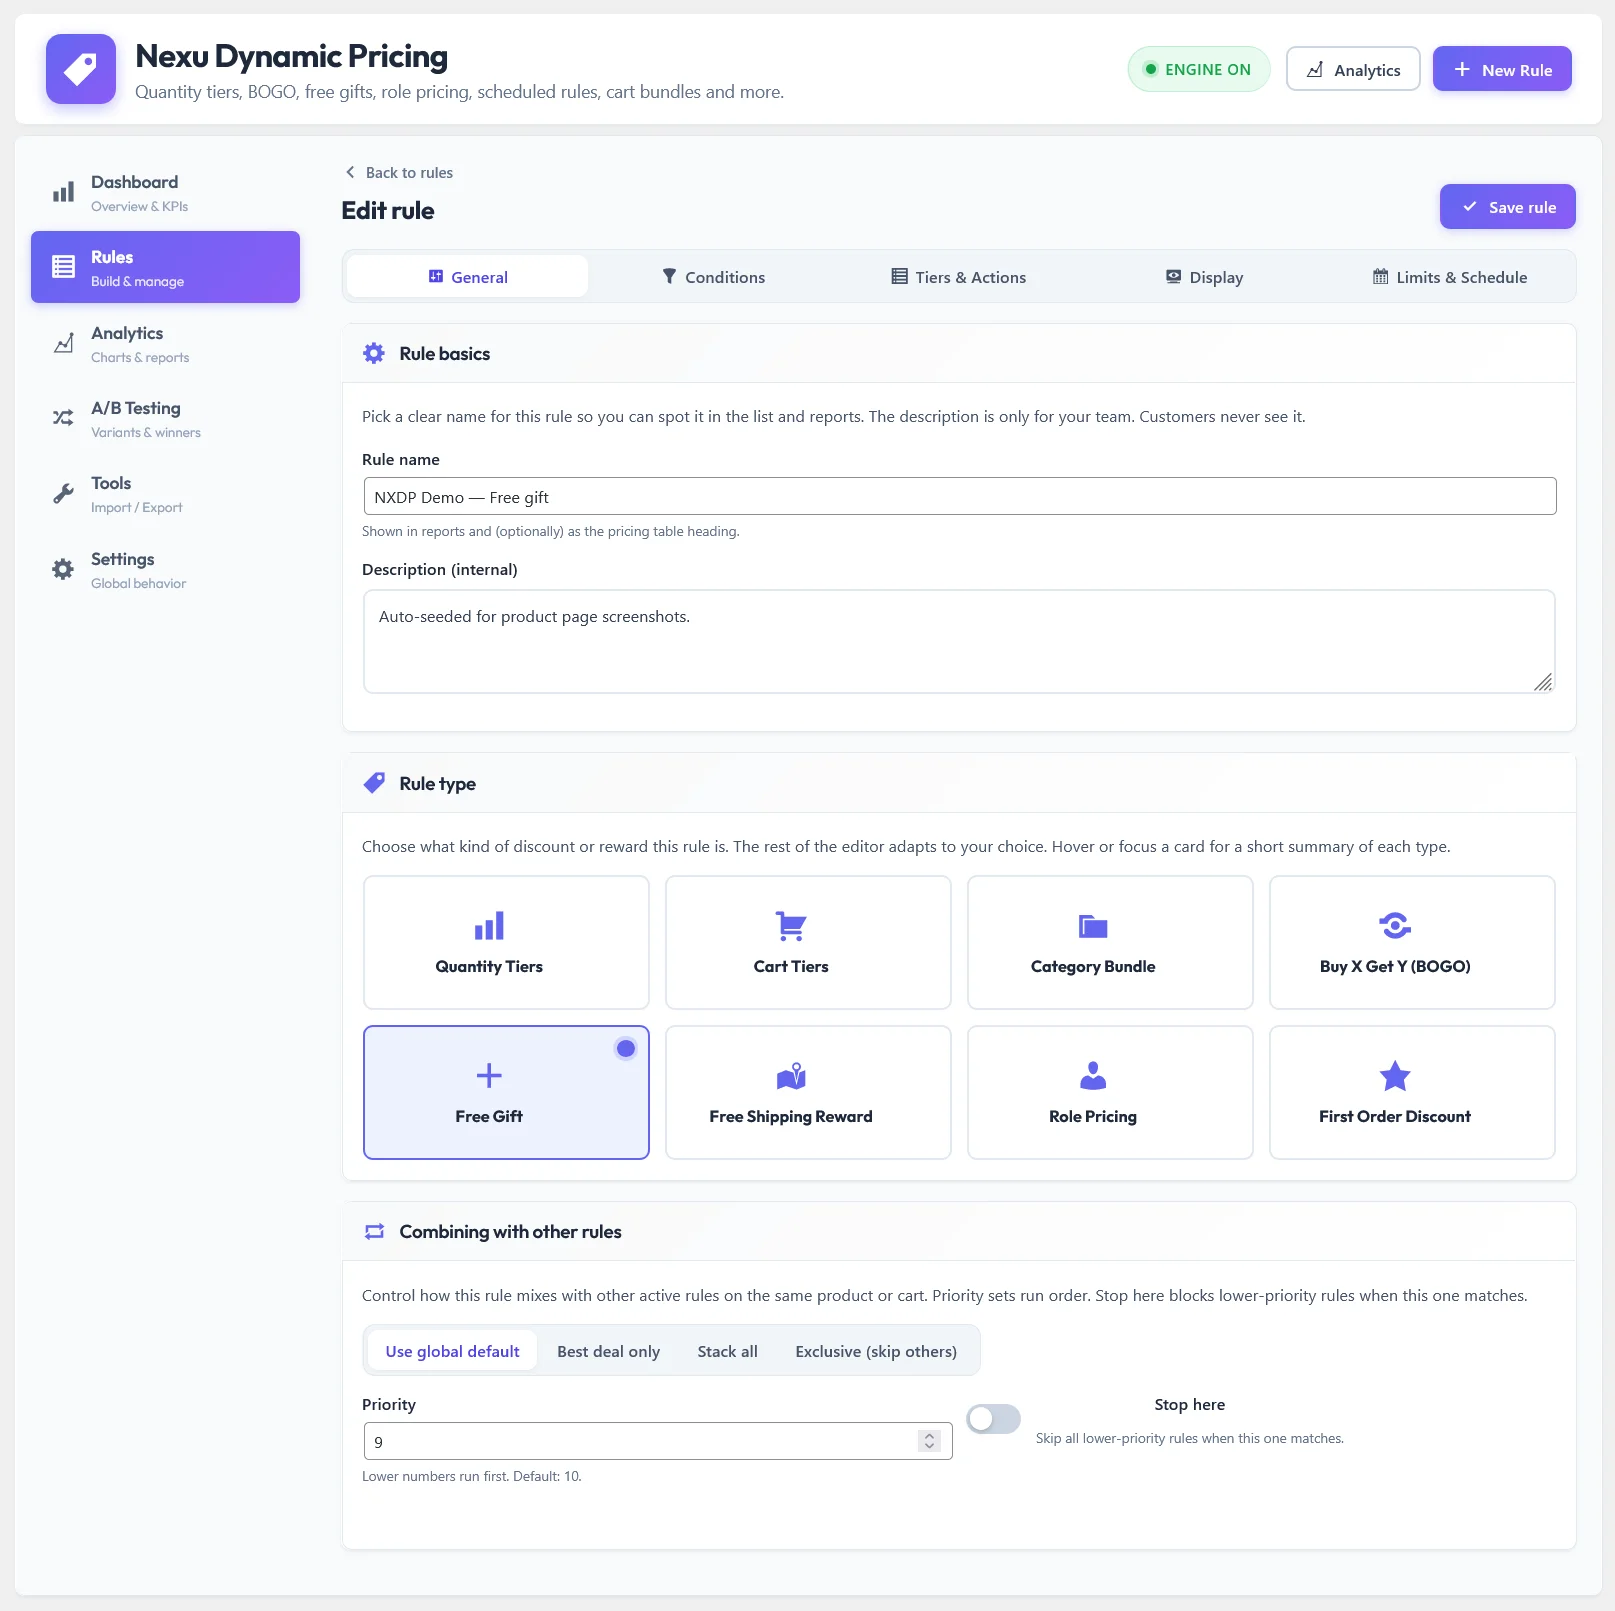
Task: Click the A/B Testing shuffle icon
Action: point(63,418)
